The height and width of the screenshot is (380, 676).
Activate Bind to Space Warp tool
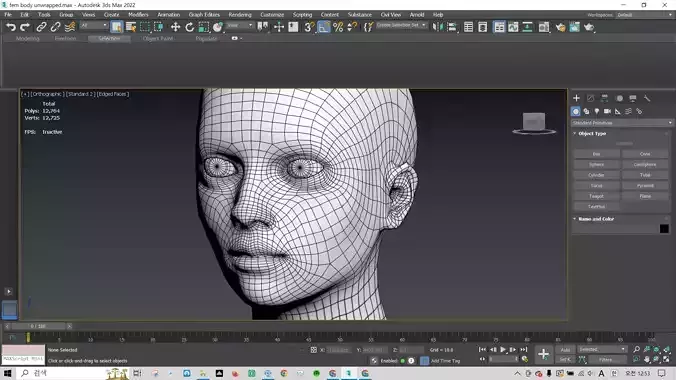[x=69, y=27]
